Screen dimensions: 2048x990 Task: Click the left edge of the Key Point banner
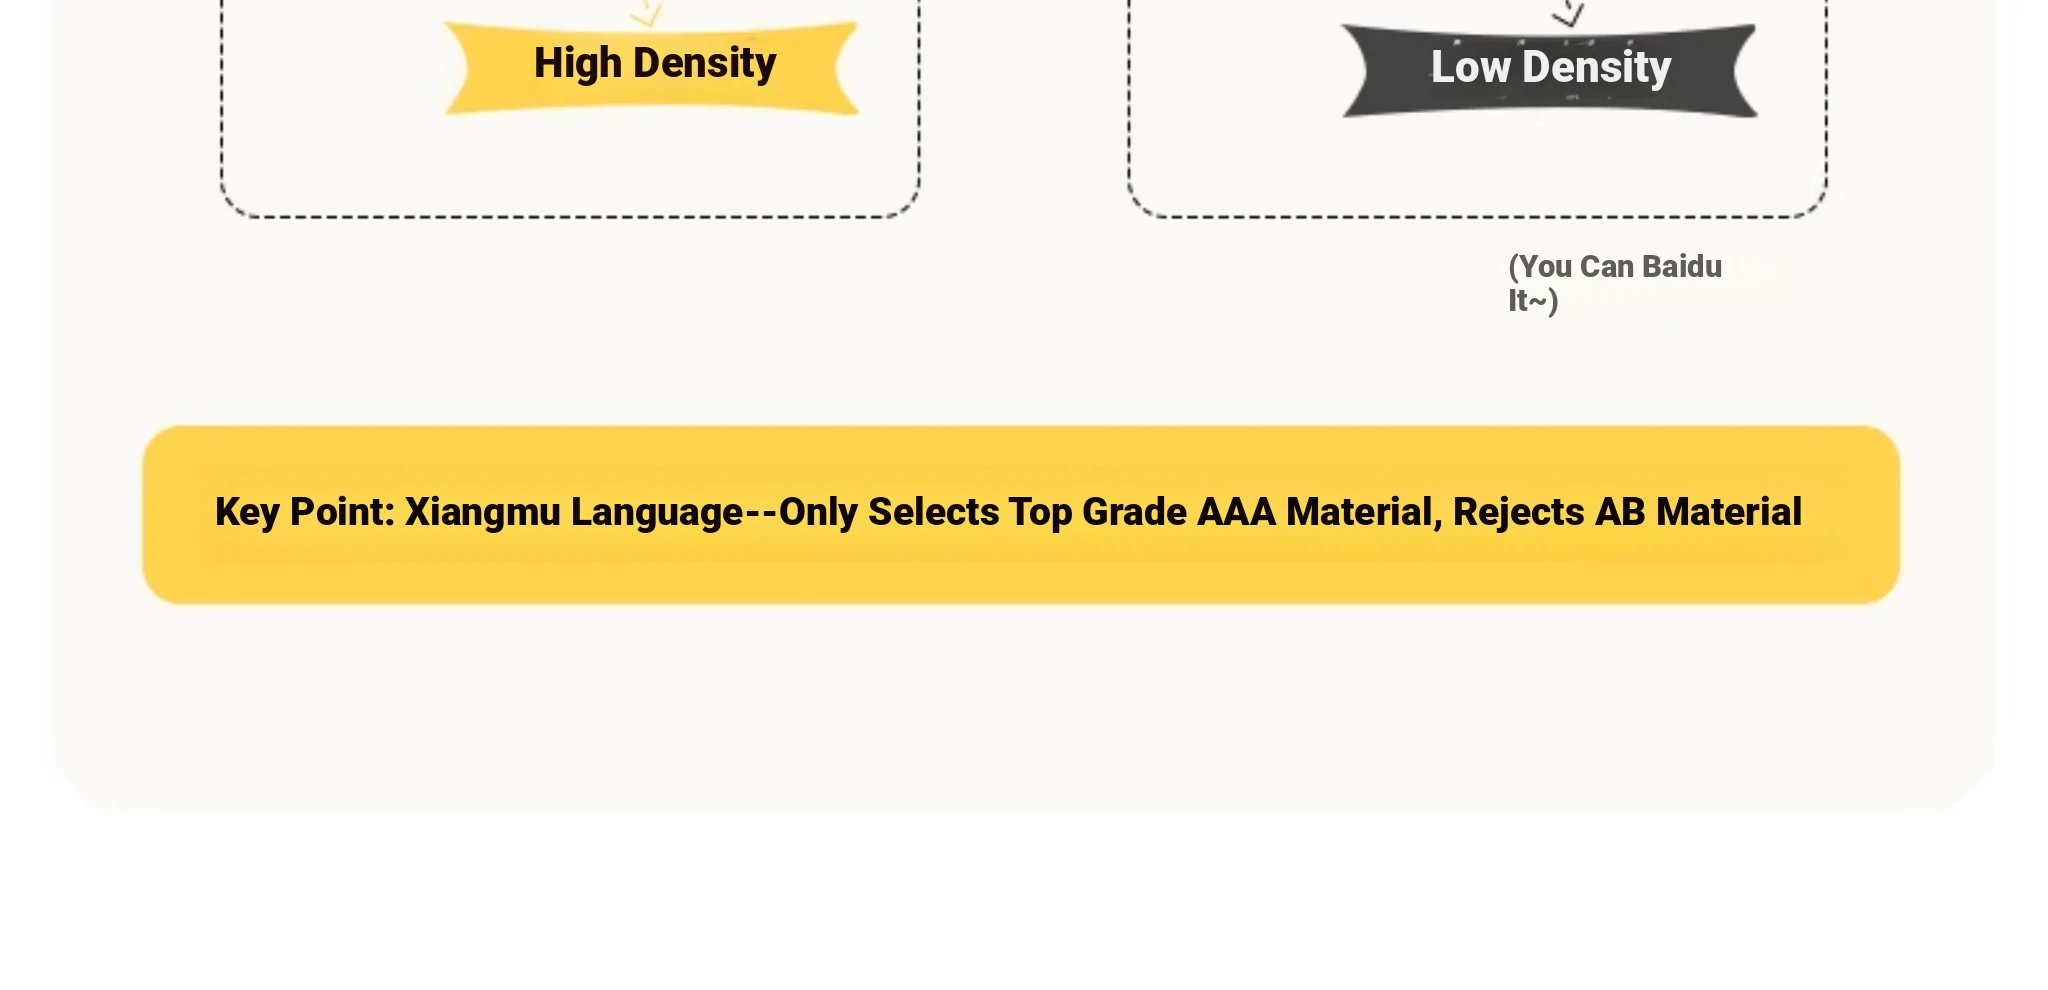point(146,514)
